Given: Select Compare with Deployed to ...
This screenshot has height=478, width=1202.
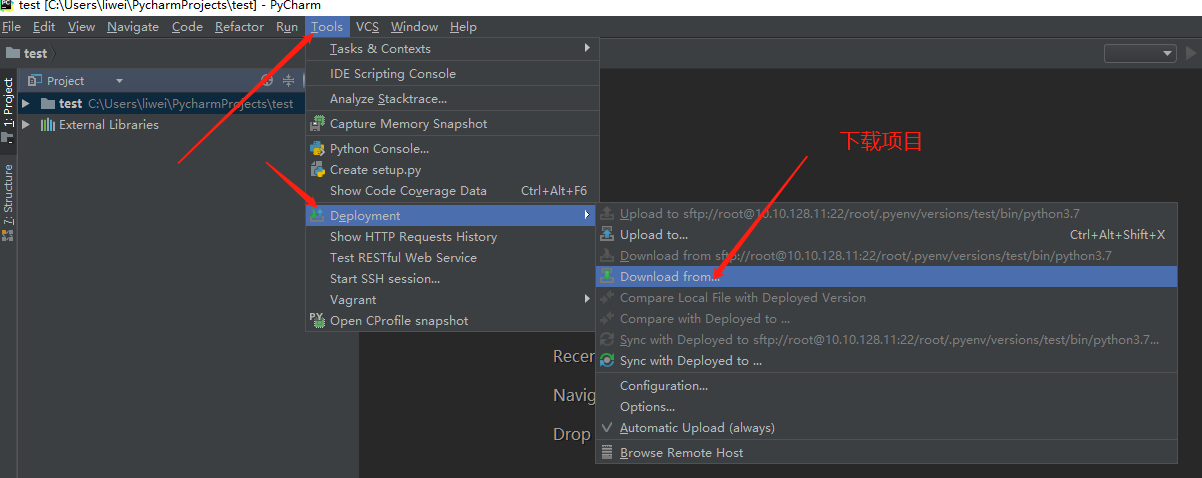Looking at the screenshot, I should [886, 318].
